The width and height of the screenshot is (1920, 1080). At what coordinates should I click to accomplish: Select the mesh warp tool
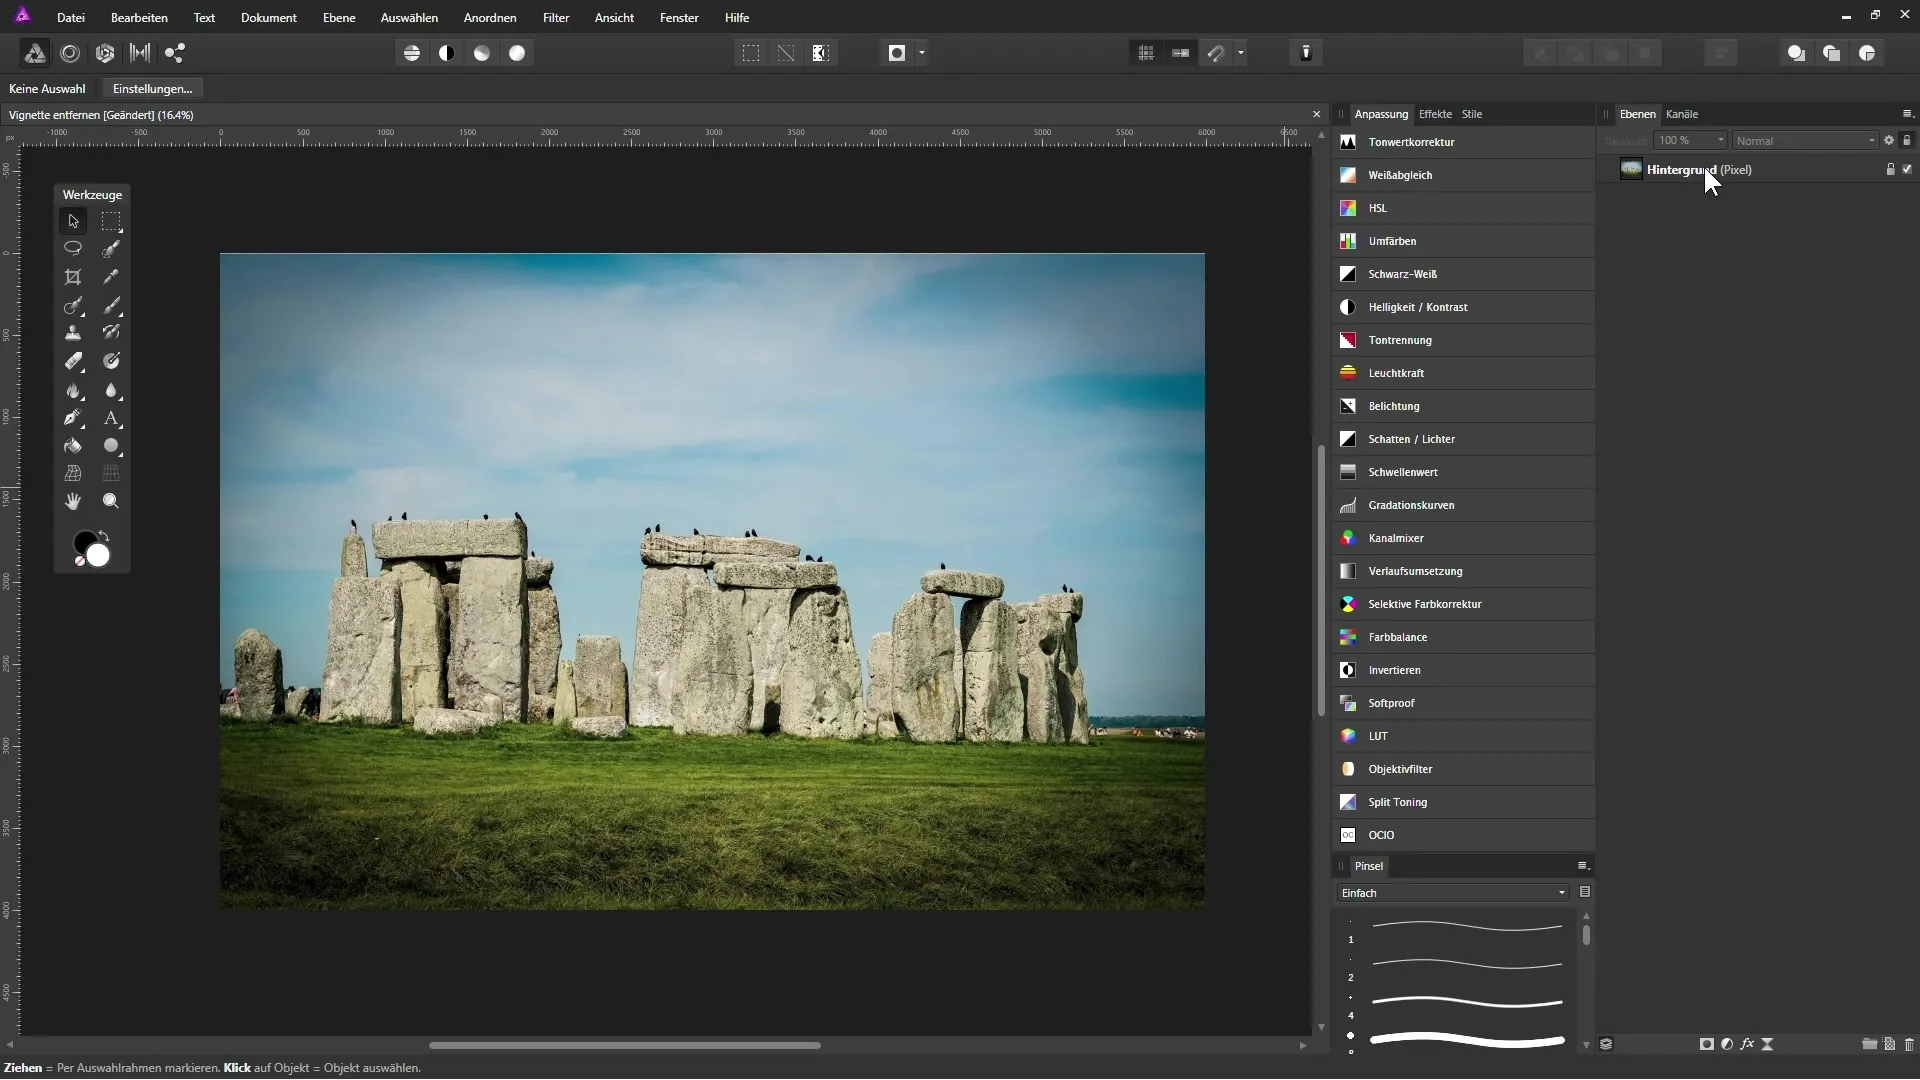click(x=73, y=473)
